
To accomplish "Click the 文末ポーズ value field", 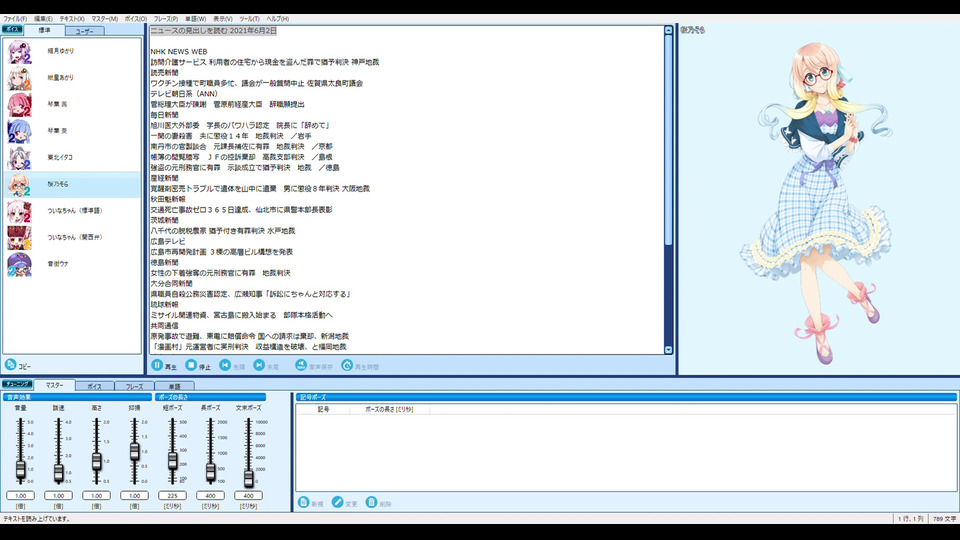I will coord(249,495).
